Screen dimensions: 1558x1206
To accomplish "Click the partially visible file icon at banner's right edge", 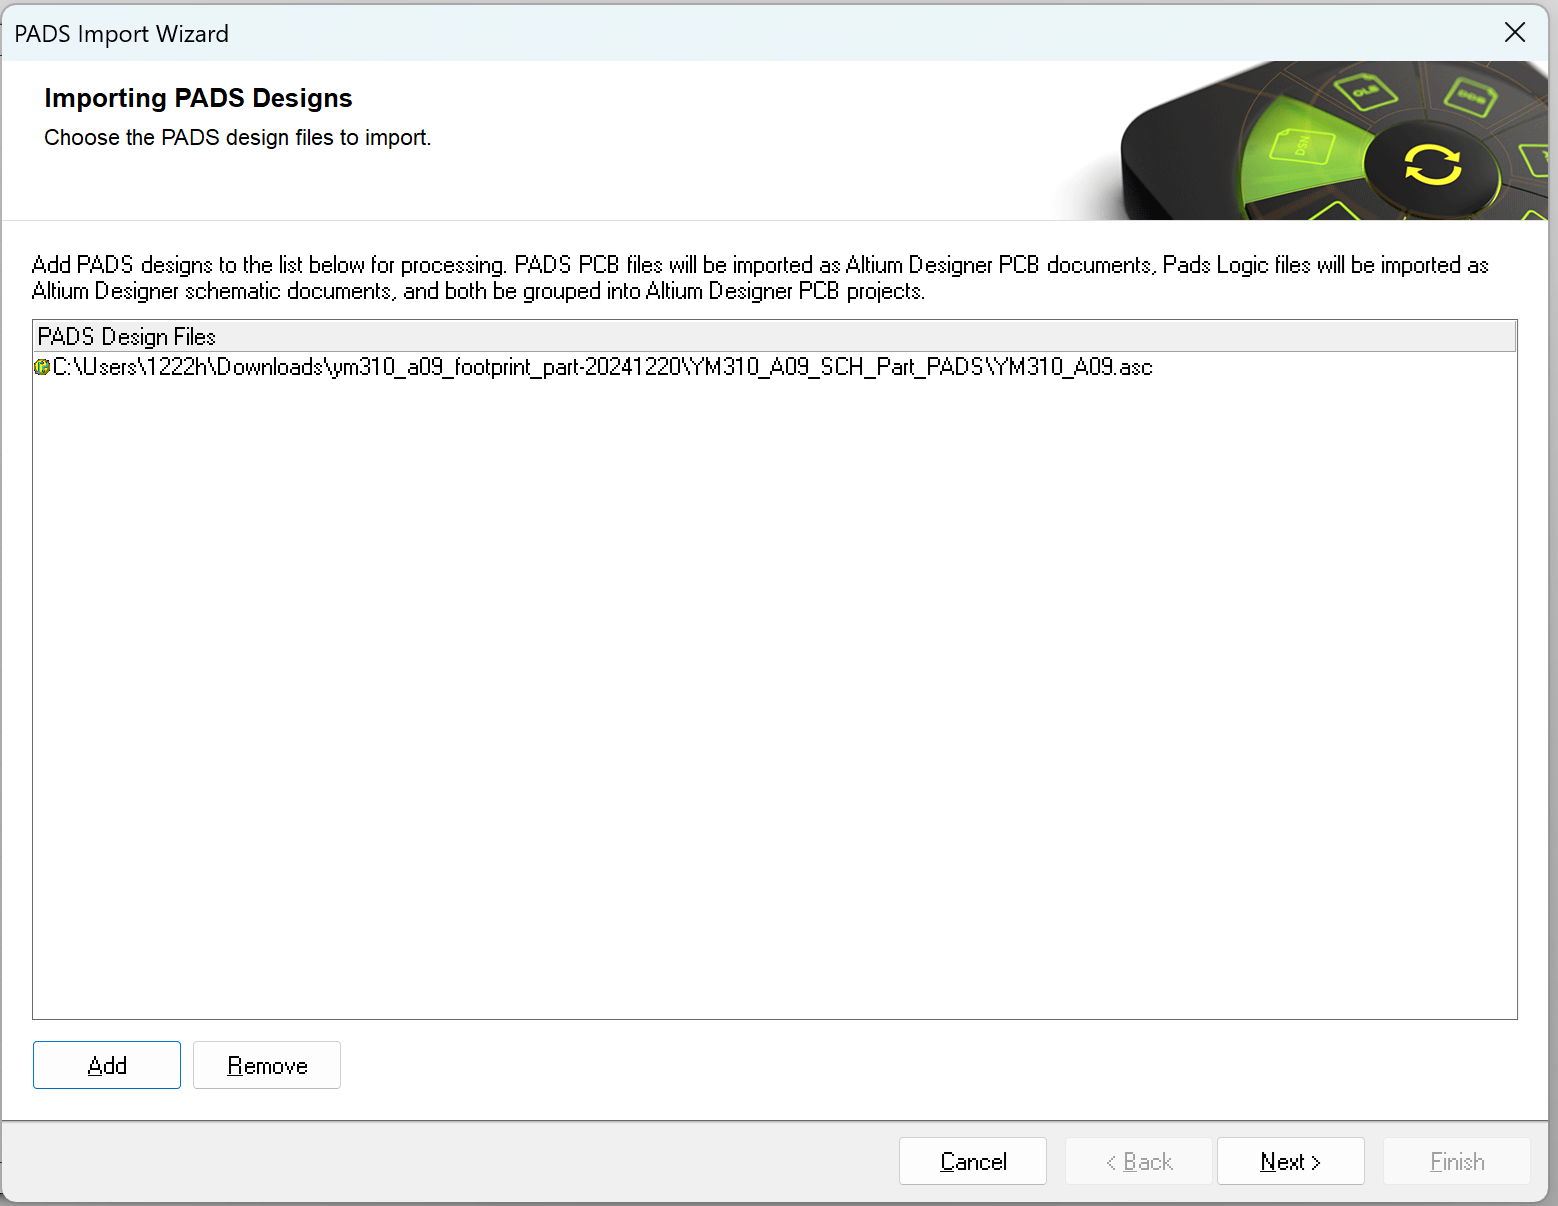I will click(1536, 158).
